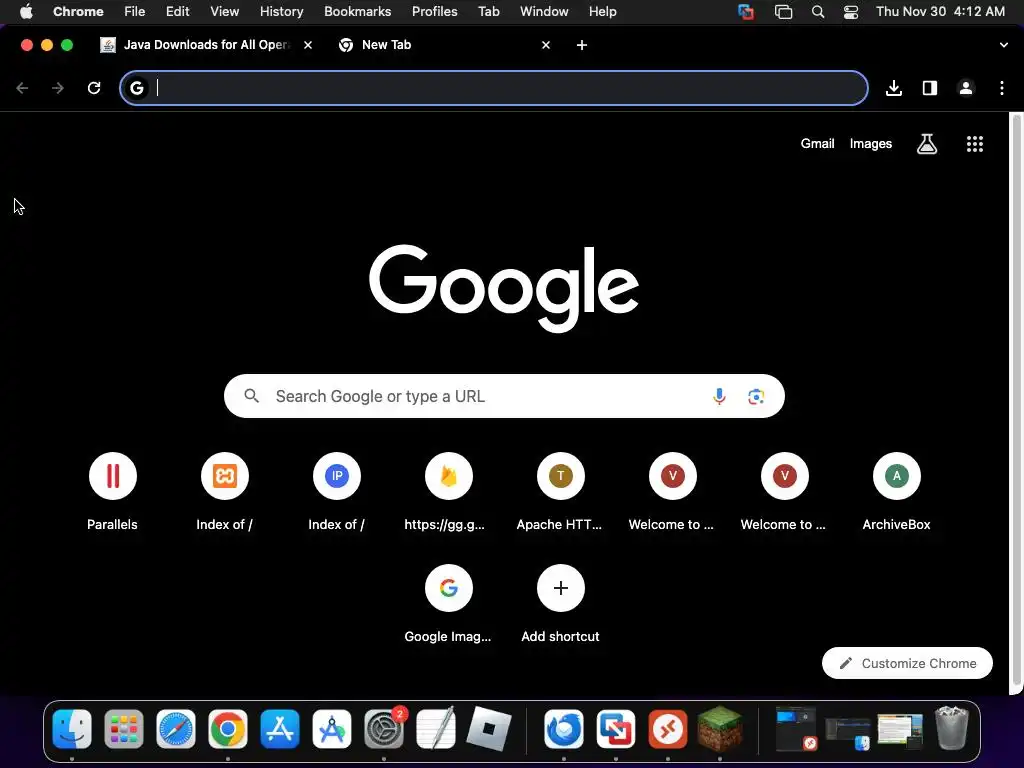This screenshot has width=1024, height=768.
Task: Close the Java Downloads tab
Action: click(x=308, y=45)
